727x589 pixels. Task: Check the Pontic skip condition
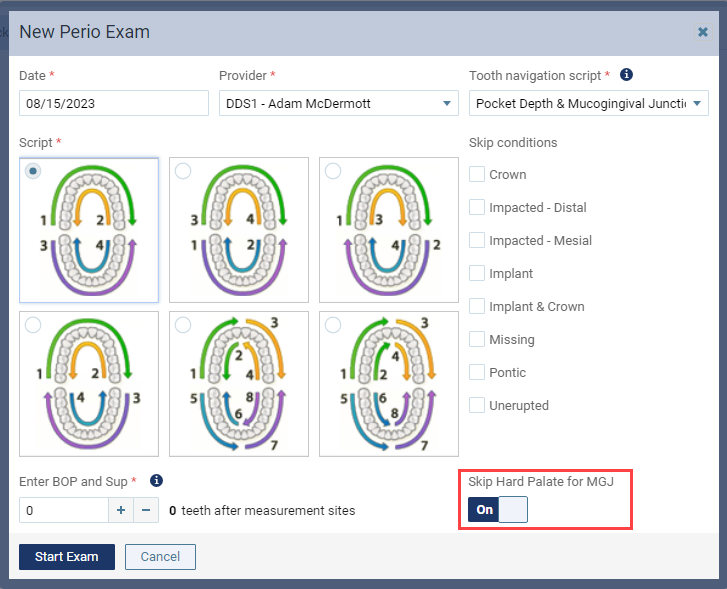(477, 372)
